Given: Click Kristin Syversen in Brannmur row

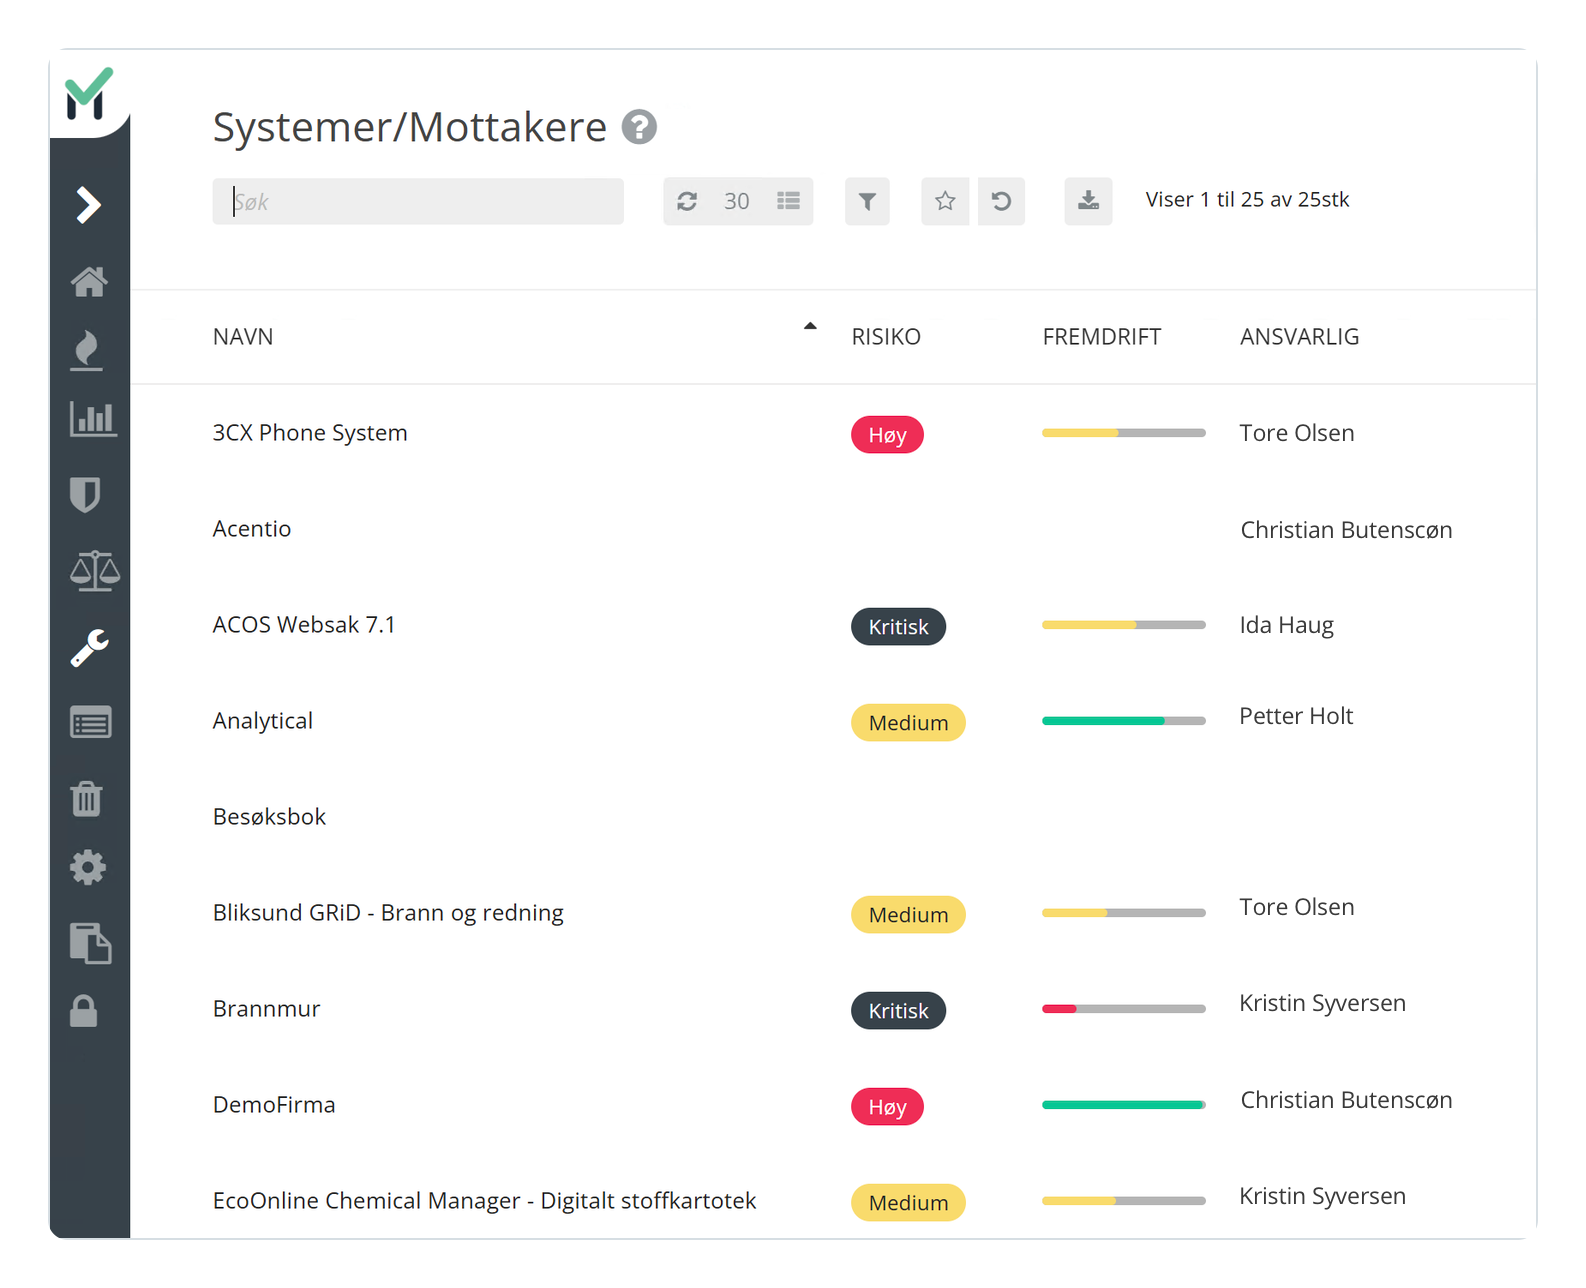Looking at the screenshot, I should (x=1323, y=1004).
